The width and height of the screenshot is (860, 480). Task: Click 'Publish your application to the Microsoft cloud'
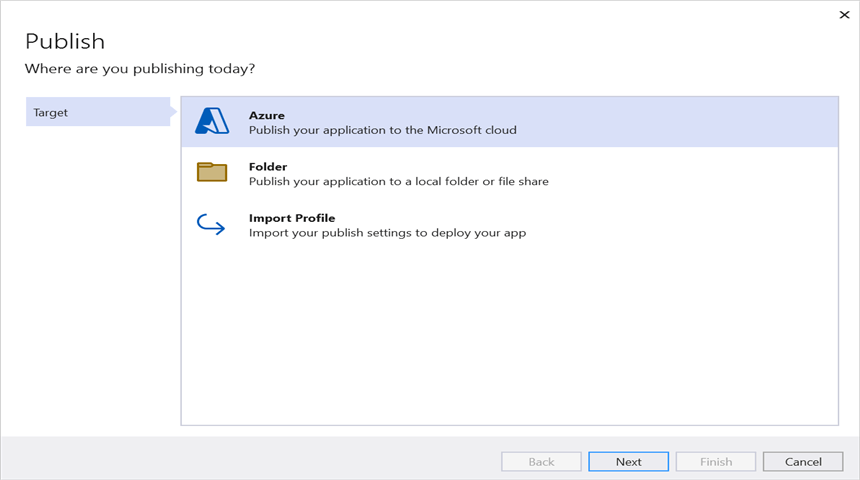tap(383, 130)
